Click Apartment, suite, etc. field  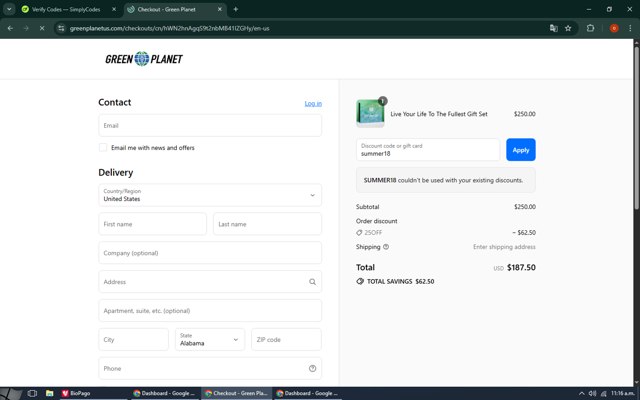click(x=210, y=311)
